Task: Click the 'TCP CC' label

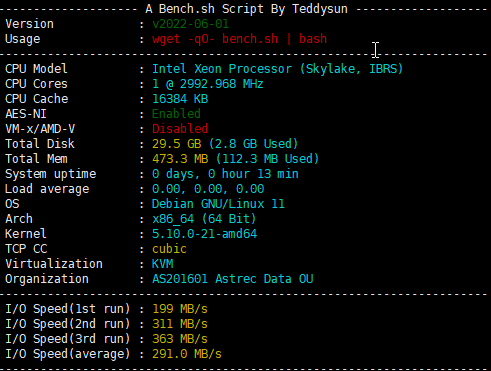Action: (26, 249)
